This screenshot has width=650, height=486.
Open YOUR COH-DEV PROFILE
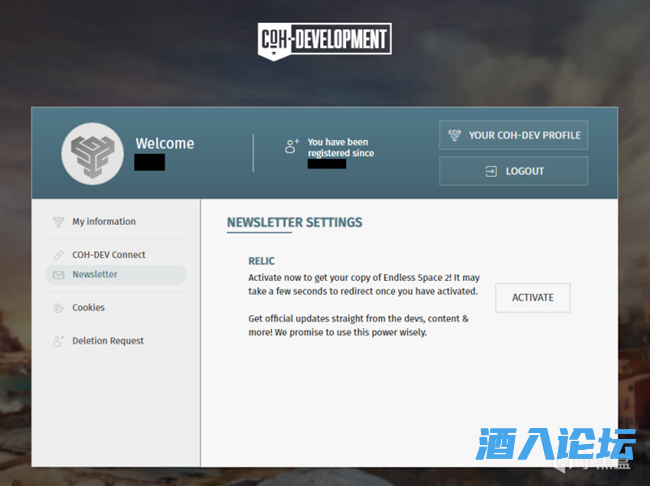(x=513, y=136)
